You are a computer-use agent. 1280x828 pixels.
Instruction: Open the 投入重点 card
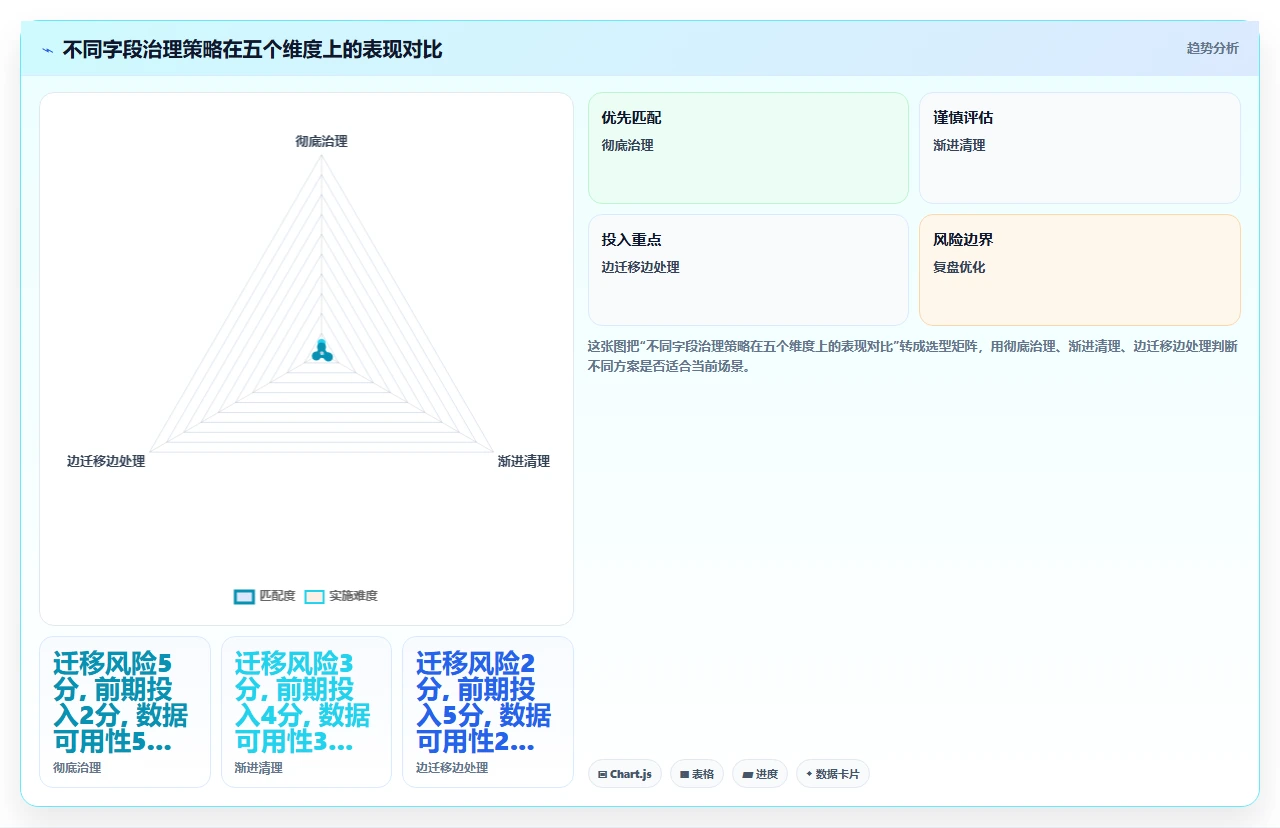pos(748,270)
